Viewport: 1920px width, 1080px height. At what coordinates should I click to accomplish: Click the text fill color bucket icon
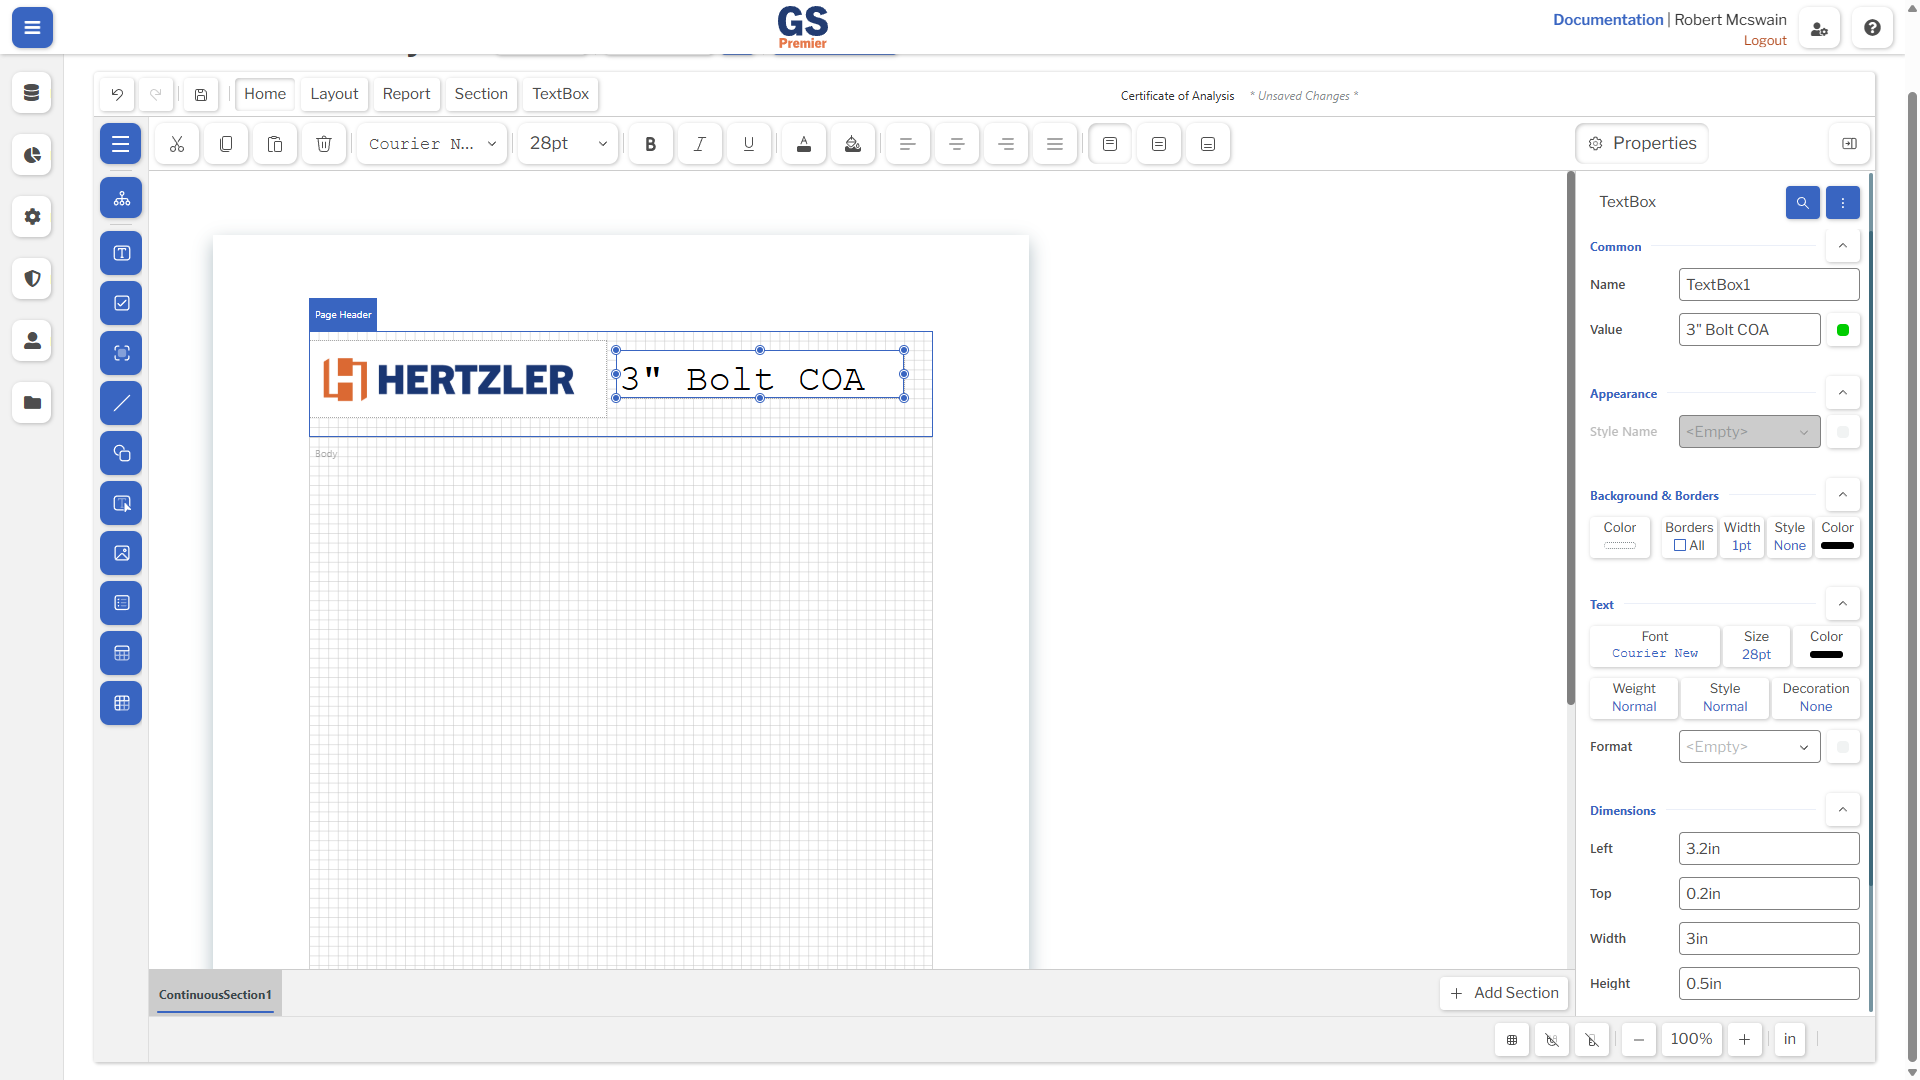tap(853, 144)
